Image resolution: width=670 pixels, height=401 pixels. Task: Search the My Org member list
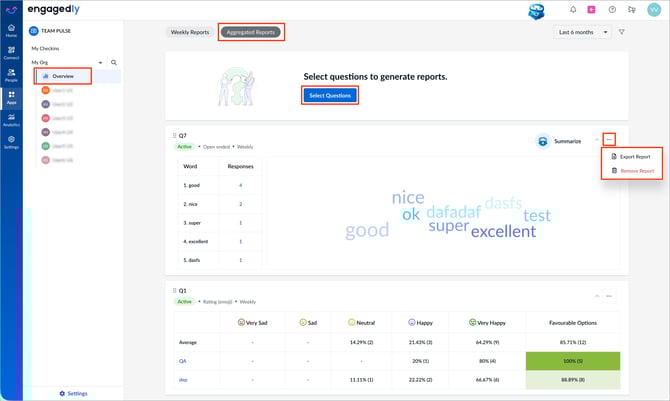coord(114,62)
